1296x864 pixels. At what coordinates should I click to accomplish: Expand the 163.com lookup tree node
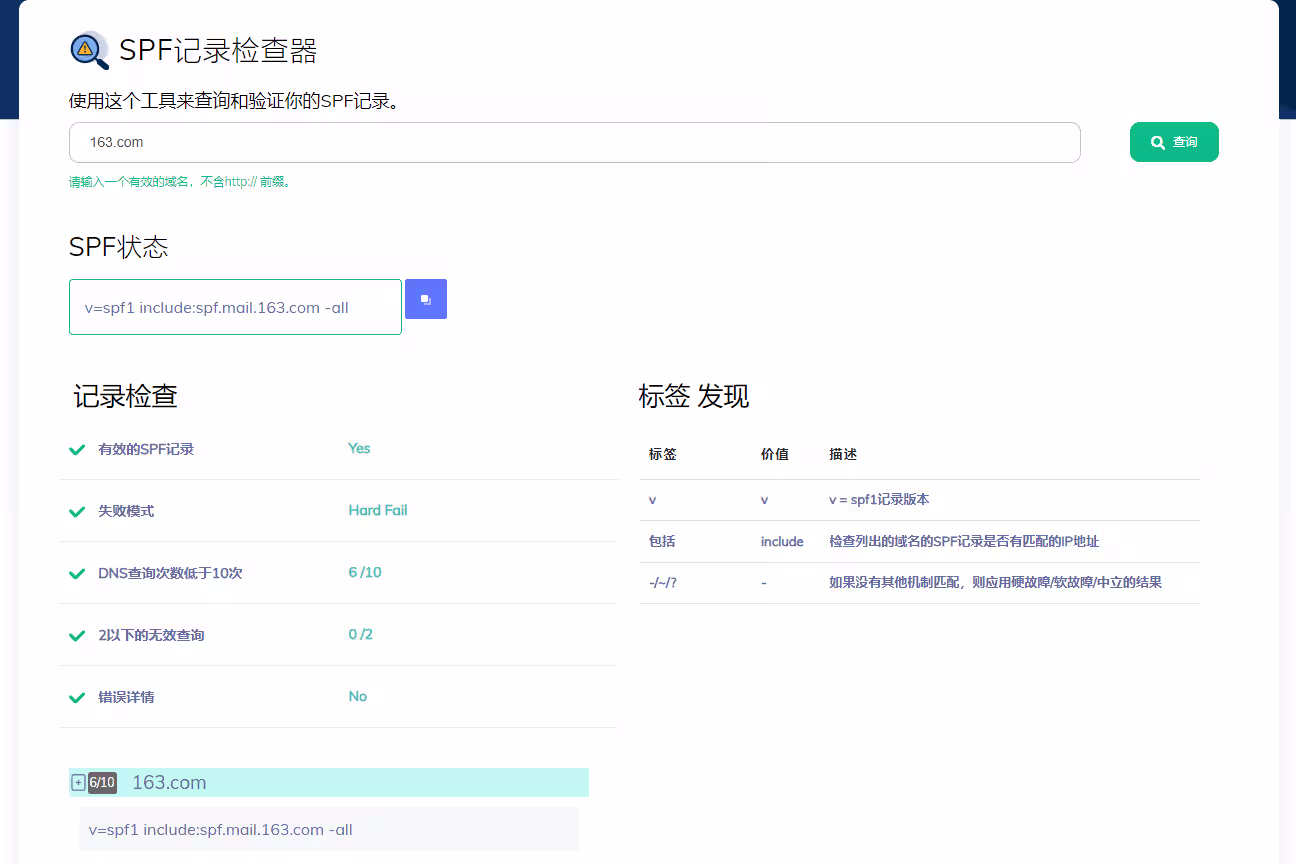click(x=78, y=783)
